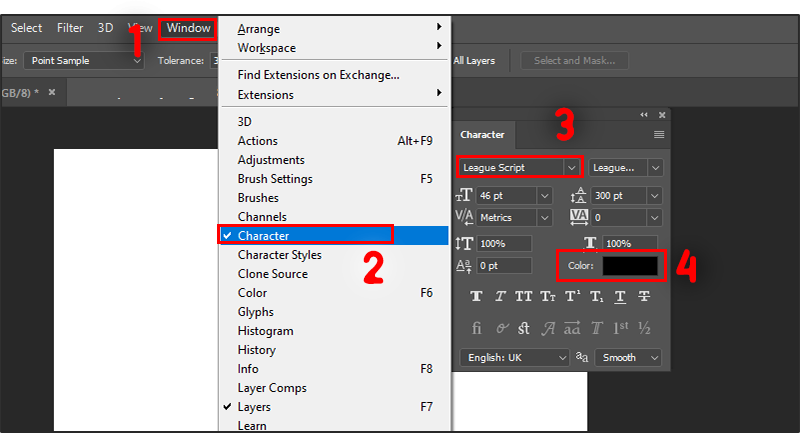Open the Filter menu in menu bar
This screenshot has height=433, width=800.
70,28
